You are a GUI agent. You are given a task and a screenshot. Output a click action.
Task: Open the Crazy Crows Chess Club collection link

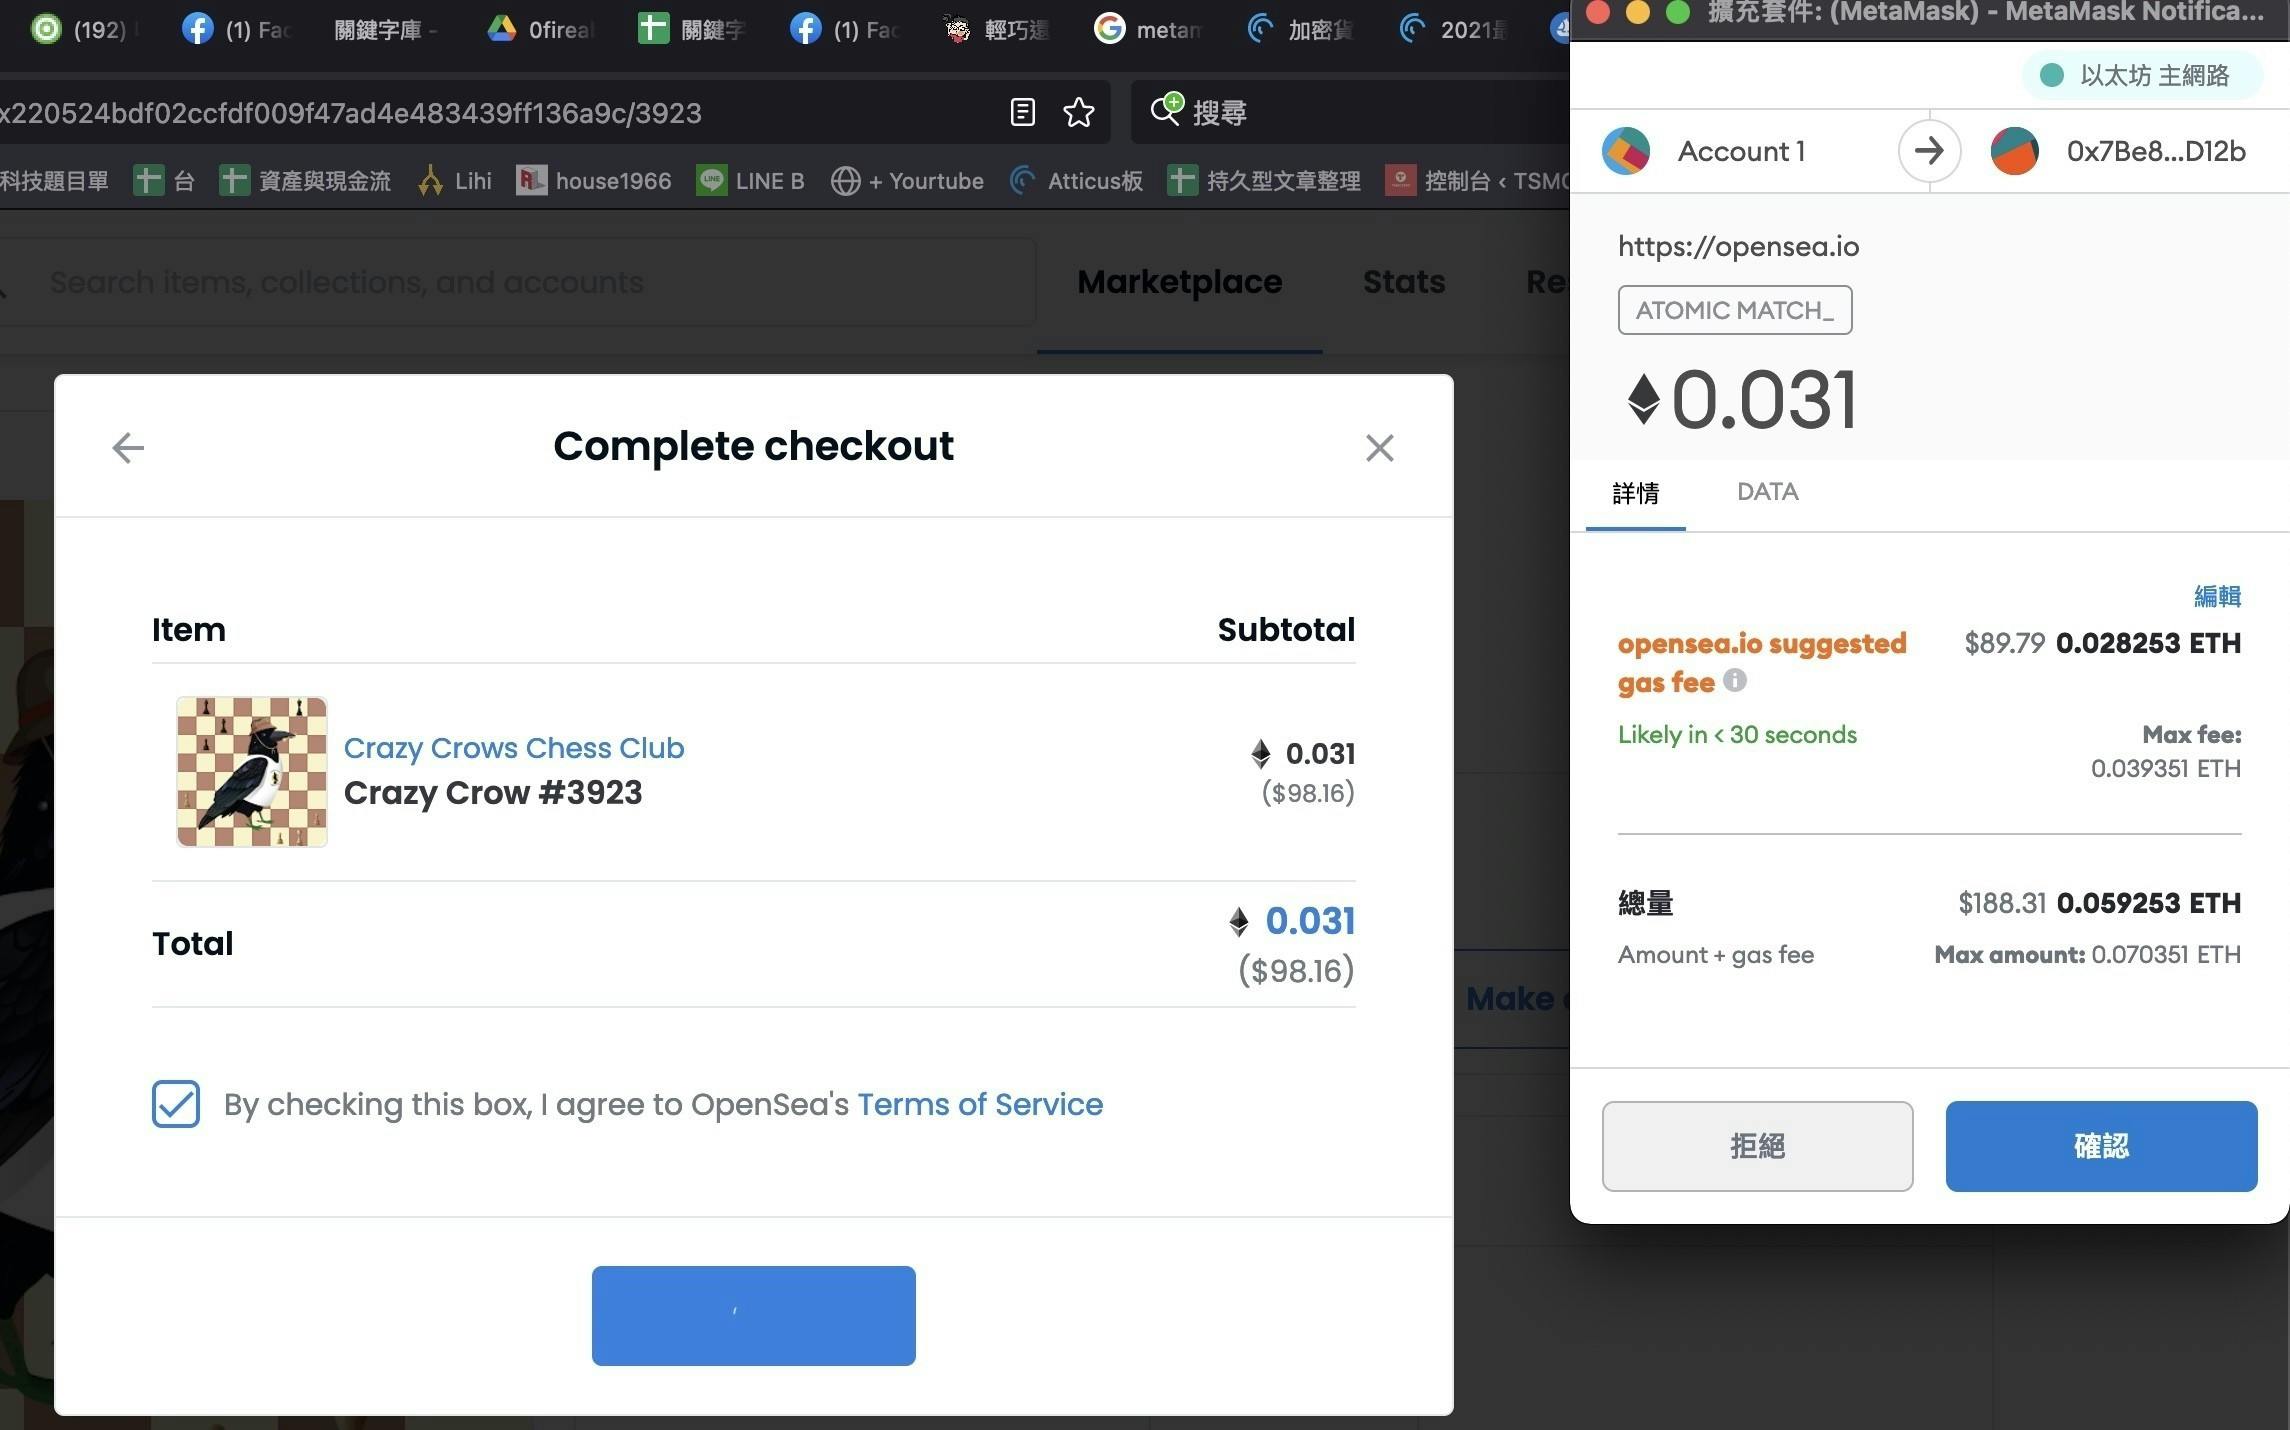(x=513, y=748)
